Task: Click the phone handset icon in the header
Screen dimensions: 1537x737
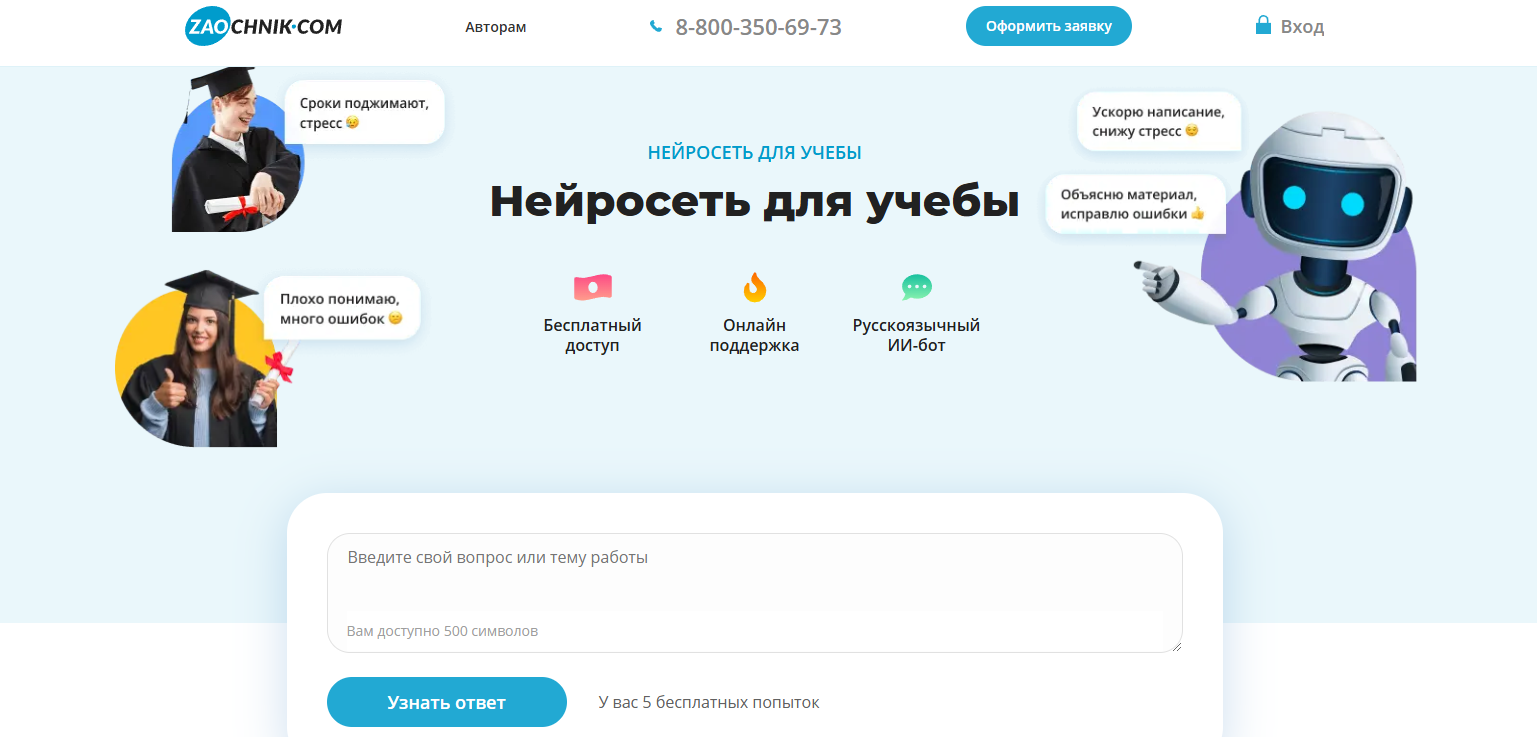Action: coord(656,26)
